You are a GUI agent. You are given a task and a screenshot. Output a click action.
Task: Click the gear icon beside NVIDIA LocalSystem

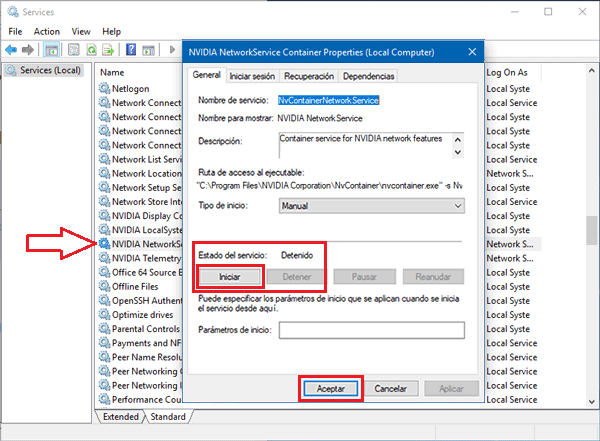104,230
